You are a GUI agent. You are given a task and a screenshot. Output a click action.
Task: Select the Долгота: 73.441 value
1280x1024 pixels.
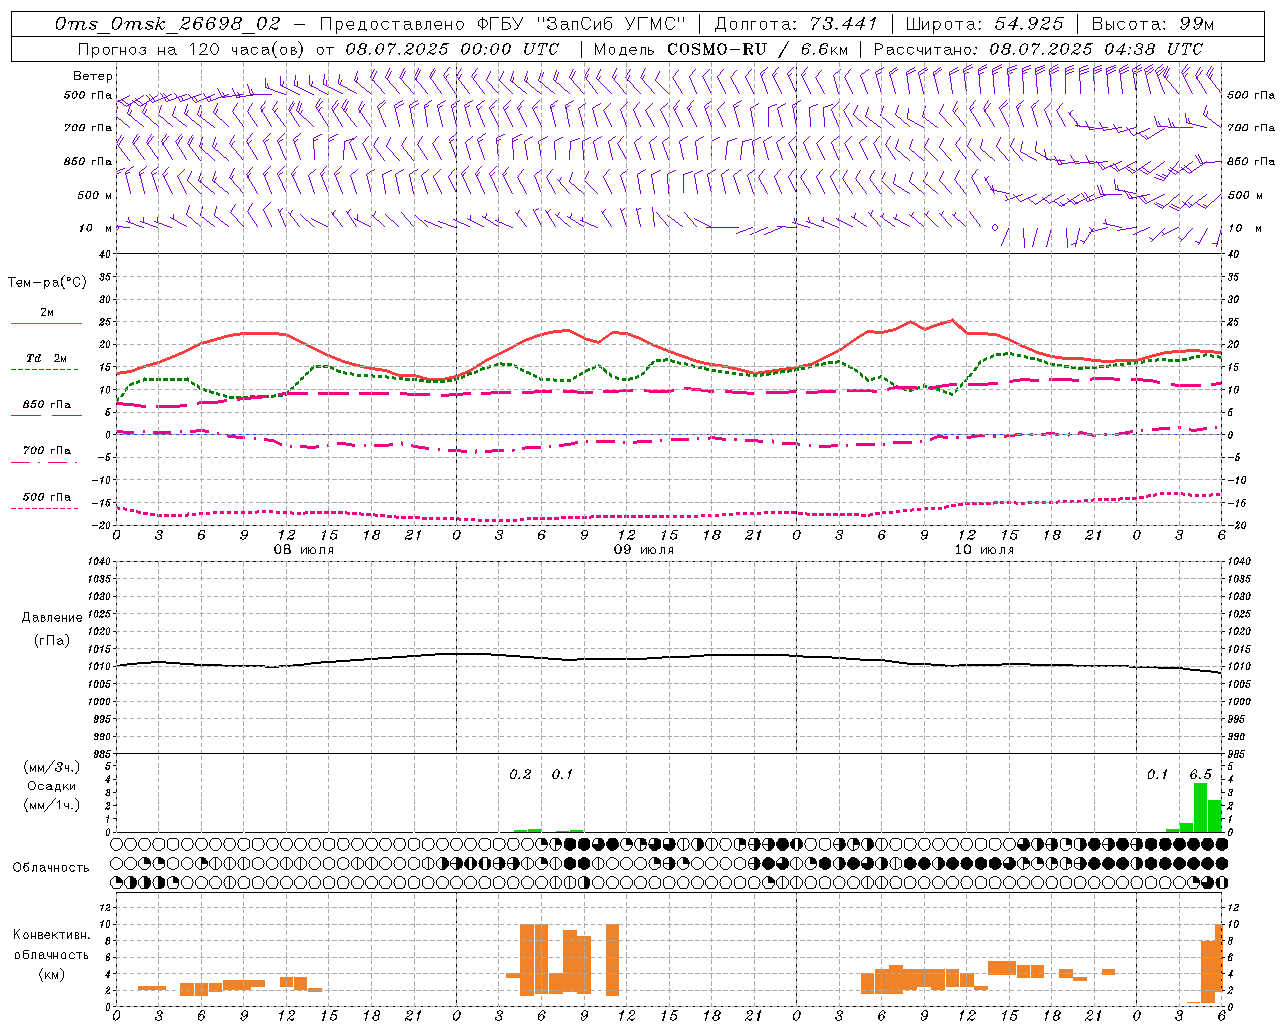(x=796, y=23)
